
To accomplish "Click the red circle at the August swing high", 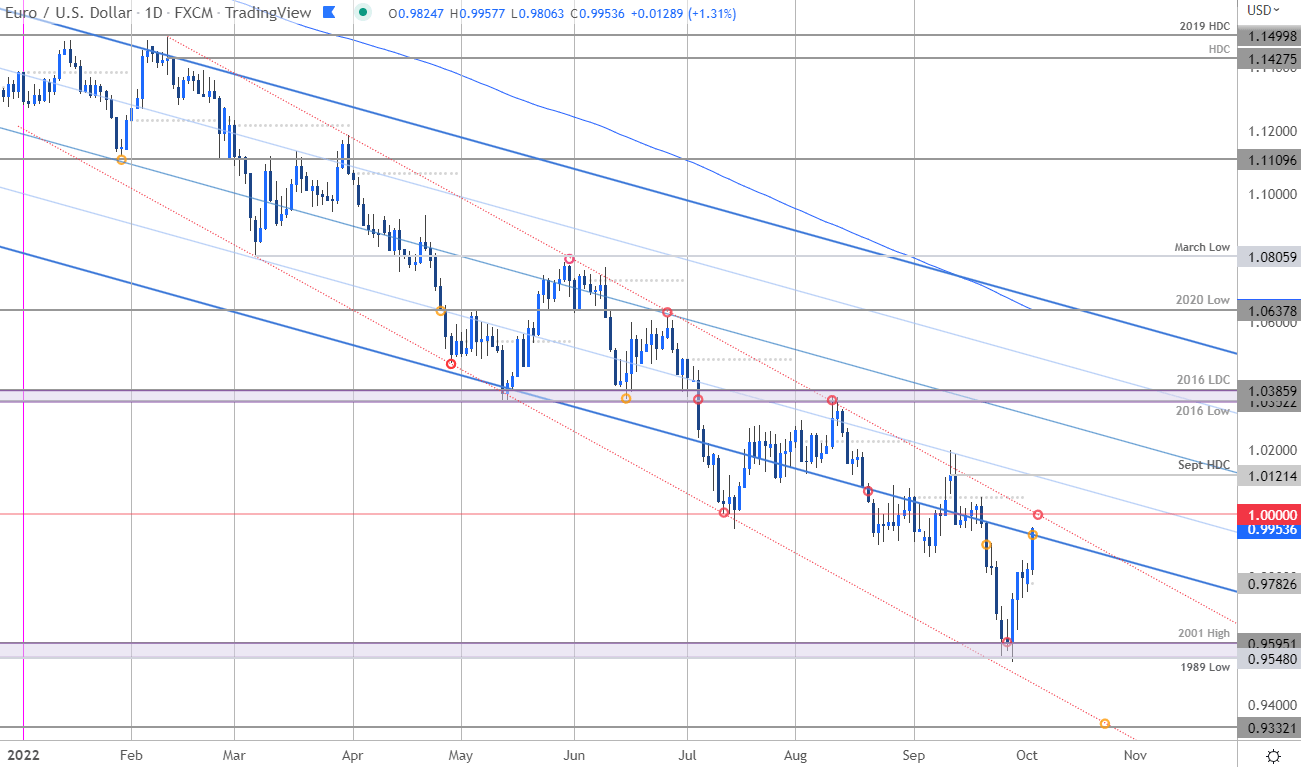I will click(832, 400).
